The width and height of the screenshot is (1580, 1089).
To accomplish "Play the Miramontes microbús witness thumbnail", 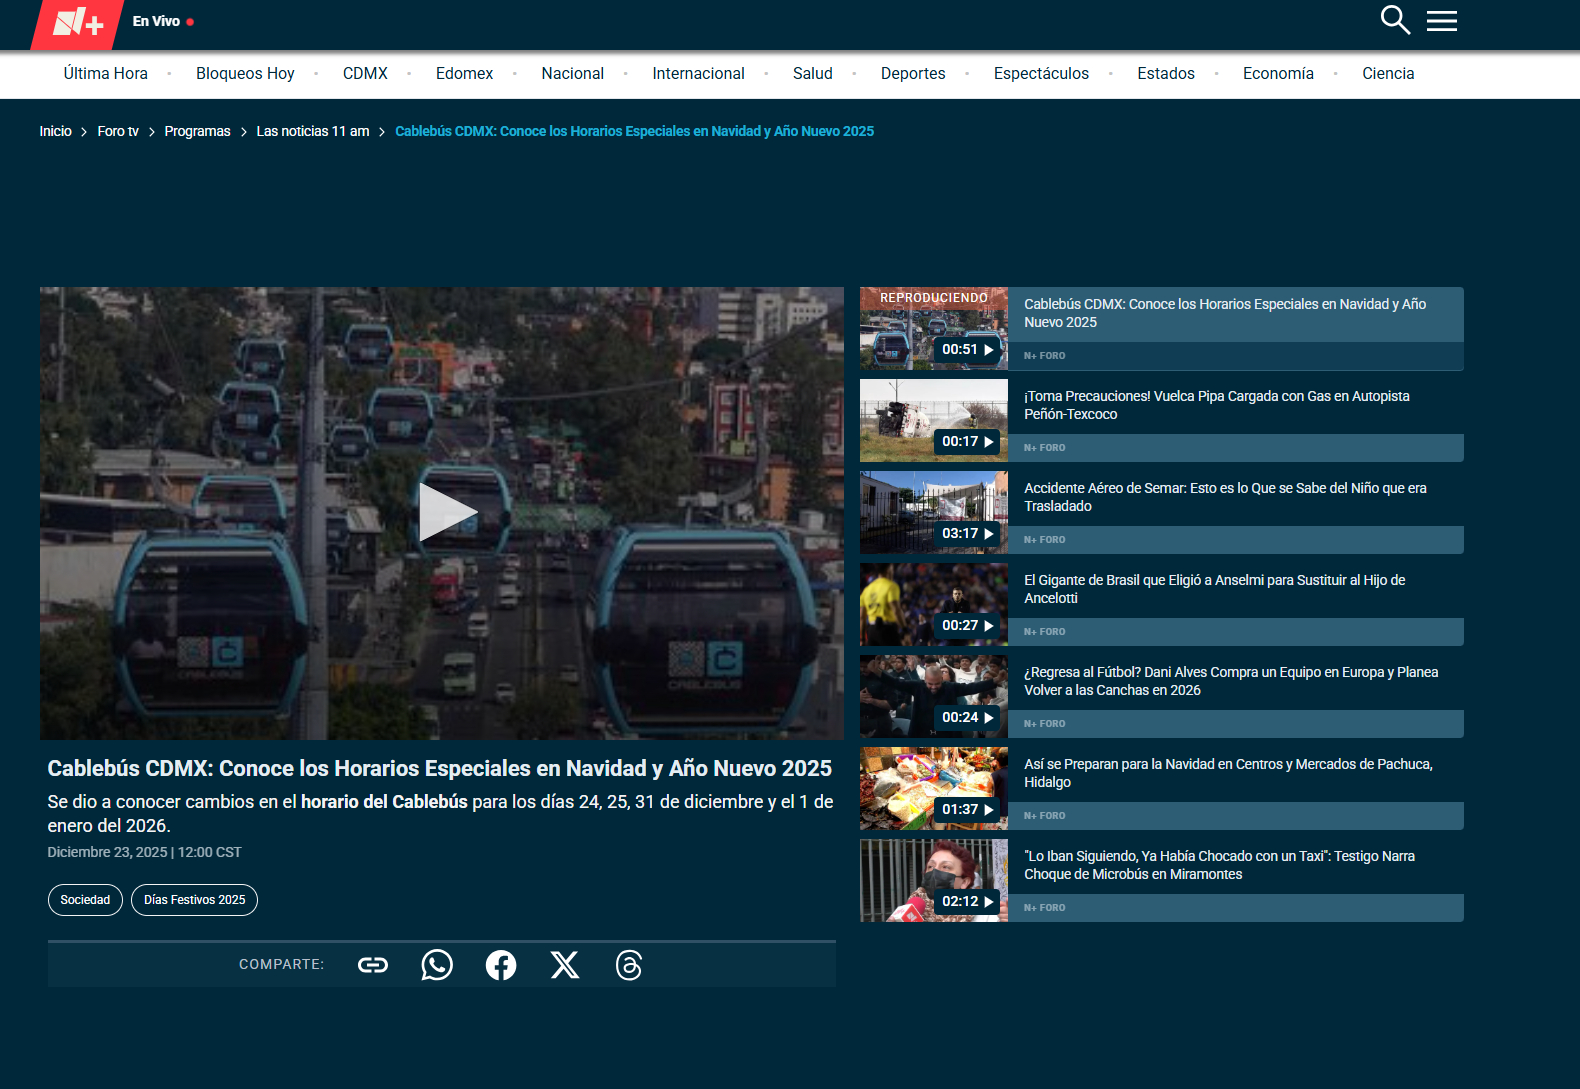I will click(934, 881).
